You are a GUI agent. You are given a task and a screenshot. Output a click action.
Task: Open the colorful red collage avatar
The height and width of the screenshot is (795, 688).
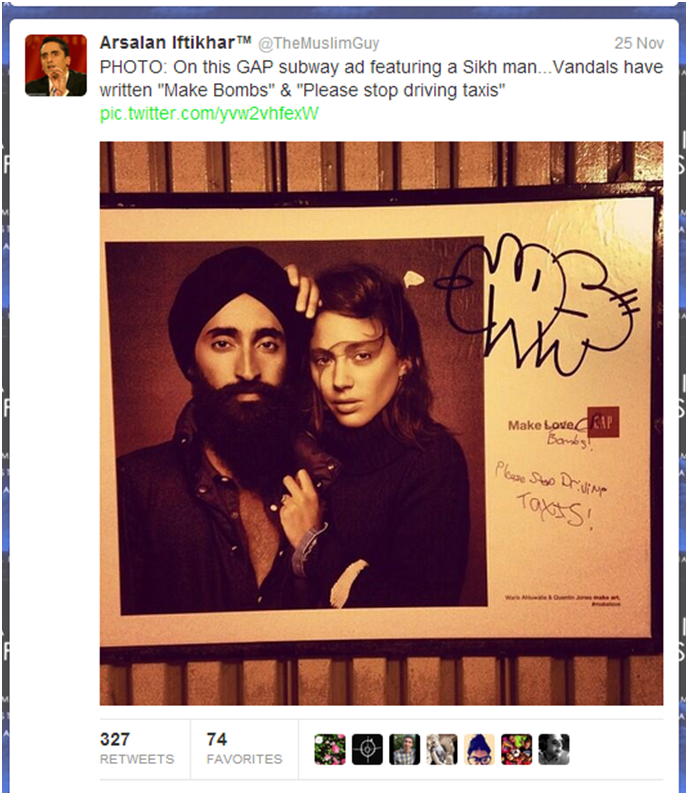tap(517, 749)
